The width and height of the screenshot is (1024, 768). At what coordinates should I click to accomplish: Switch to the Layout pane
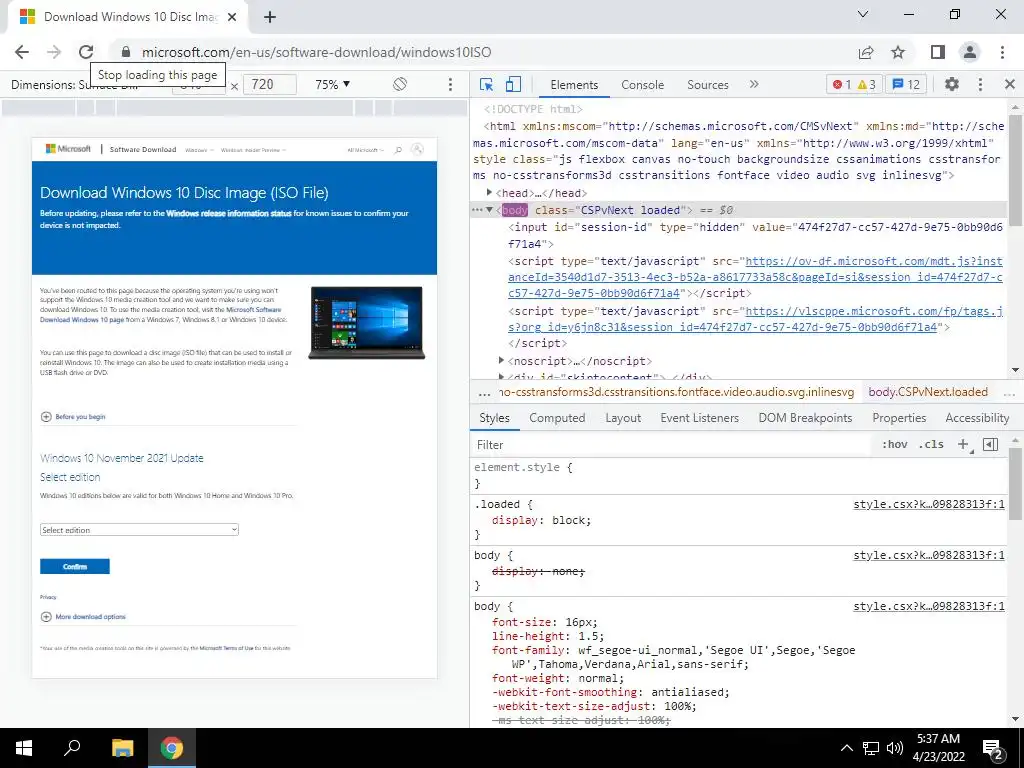(x=623, y=418)
